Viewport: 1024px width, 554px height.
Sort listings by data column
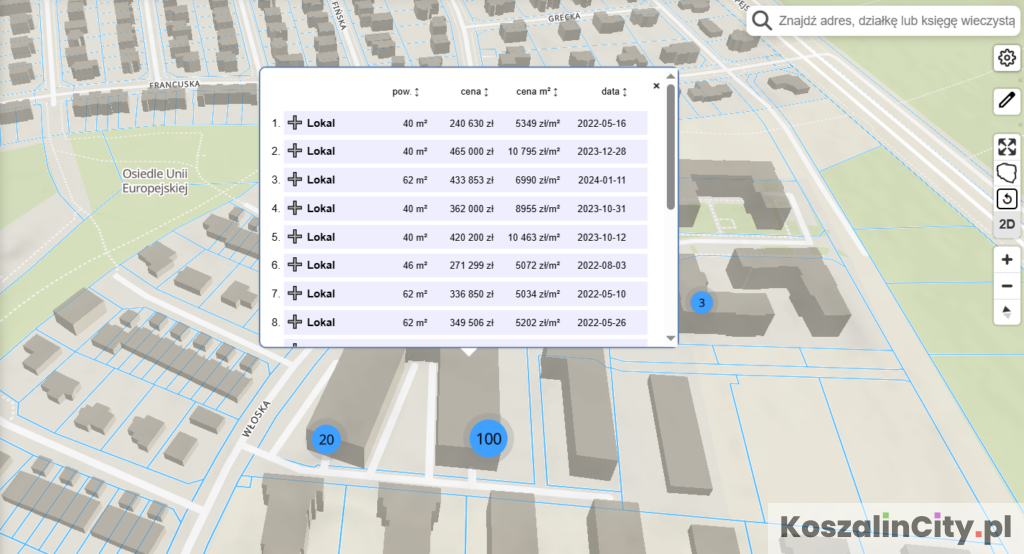tap(614, 92)
